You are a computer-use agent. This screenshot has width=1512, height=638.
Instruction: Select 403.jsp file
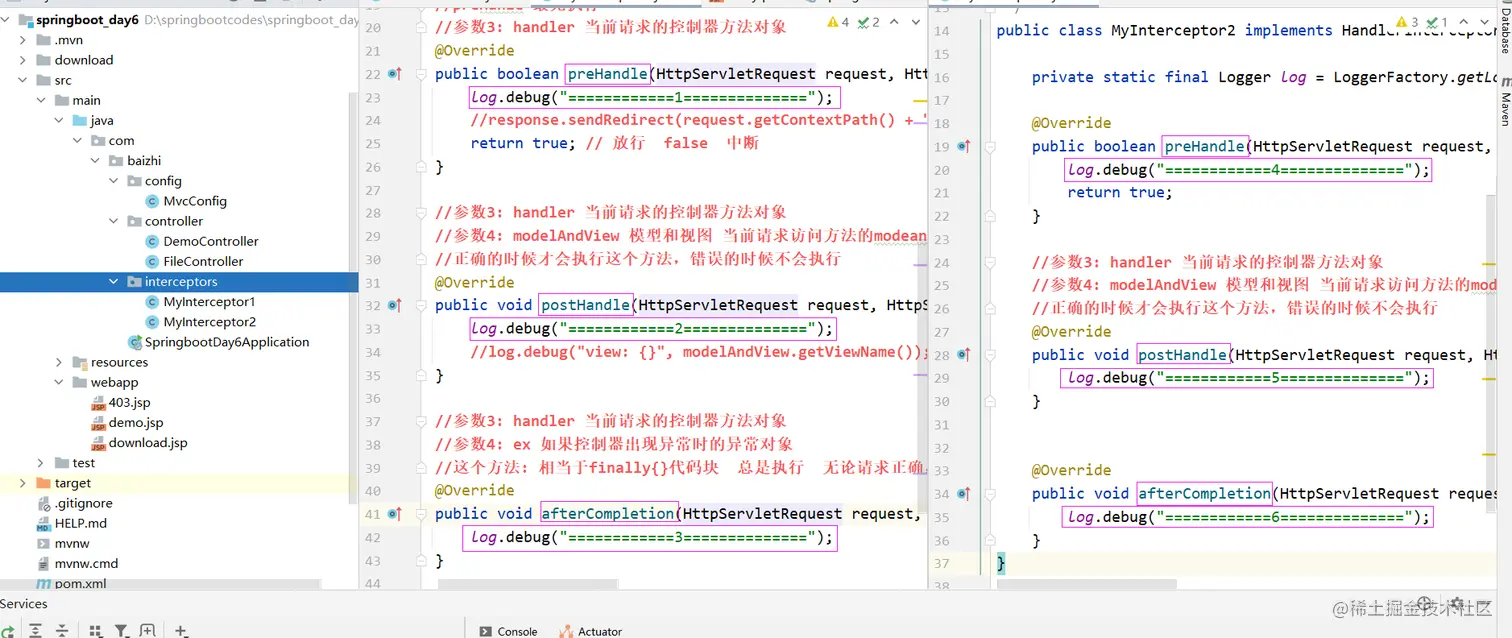(x=129, y=402)
